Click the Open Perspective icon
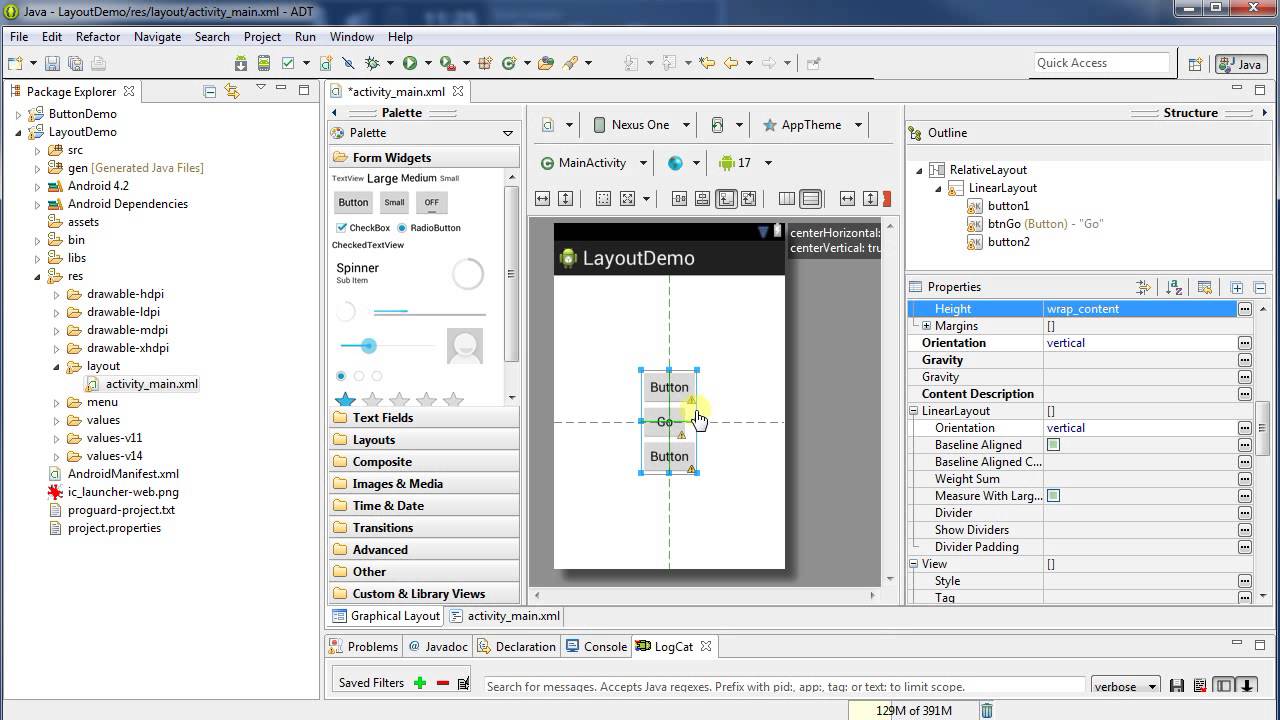Image resolution: width=1280 pixels, height=720 pixels. click(1195, 64)
